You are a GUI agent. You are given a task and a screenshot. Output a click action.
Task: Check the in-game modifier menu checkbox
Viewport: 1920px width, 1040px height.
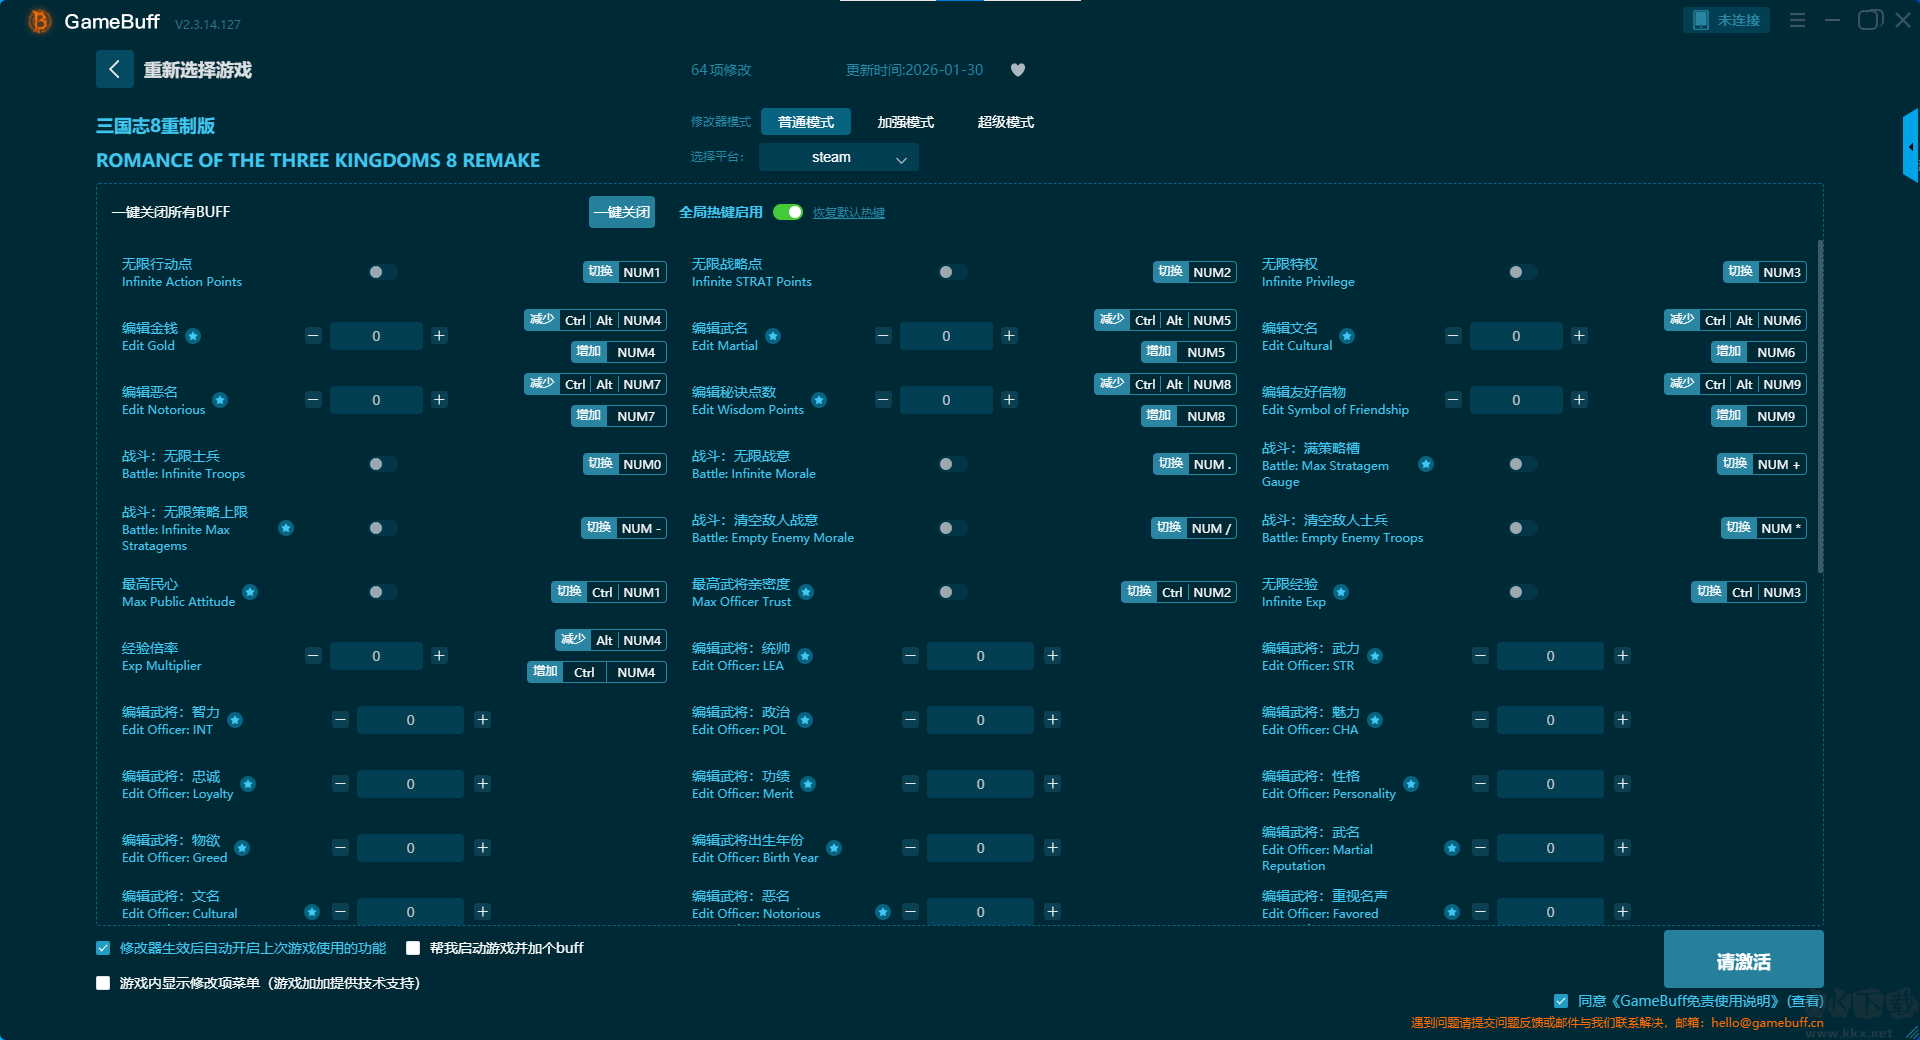coord(103,983)
